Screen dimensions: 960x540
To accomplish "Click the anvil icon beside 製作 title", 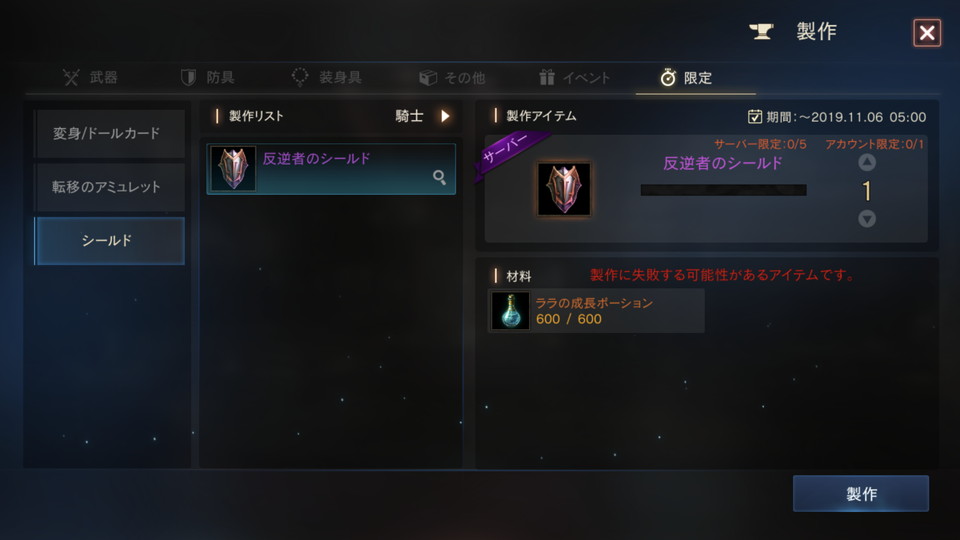I will tap(762, 31).
